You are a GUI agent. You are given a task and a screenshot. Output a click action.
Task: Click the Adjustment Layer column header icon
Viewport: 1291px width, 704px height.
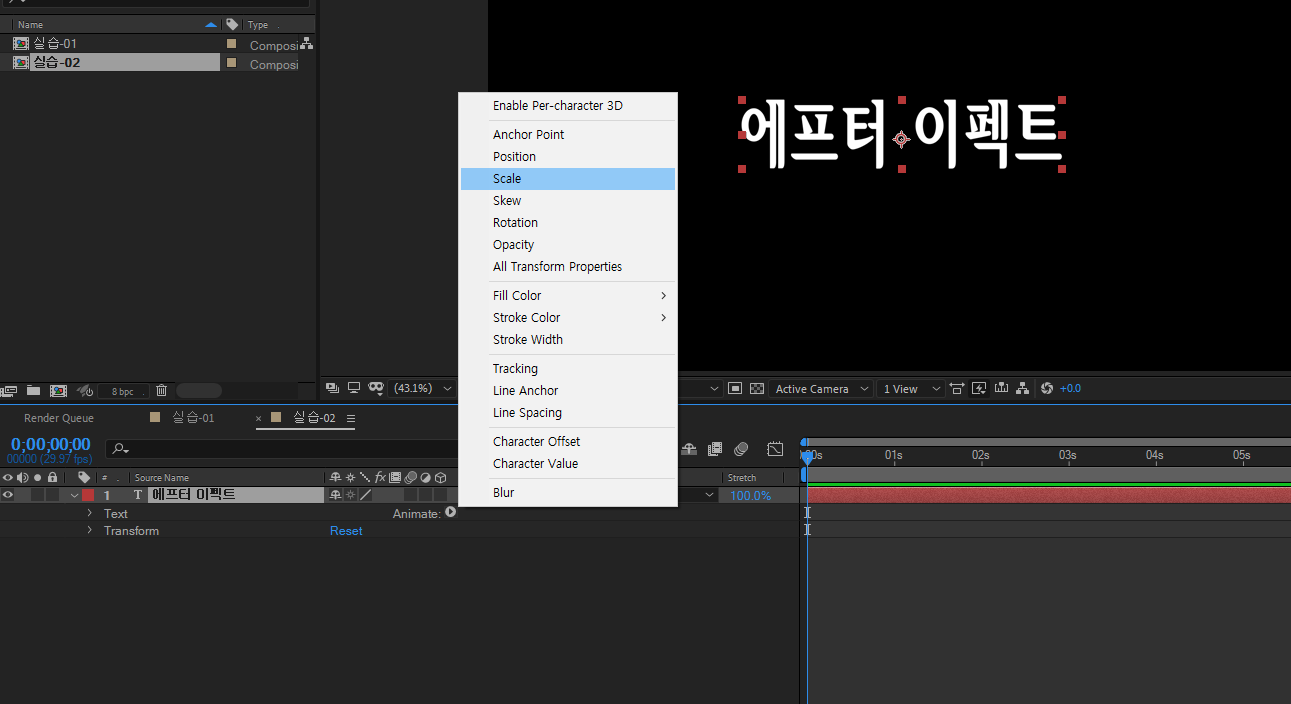coord(425,478)
